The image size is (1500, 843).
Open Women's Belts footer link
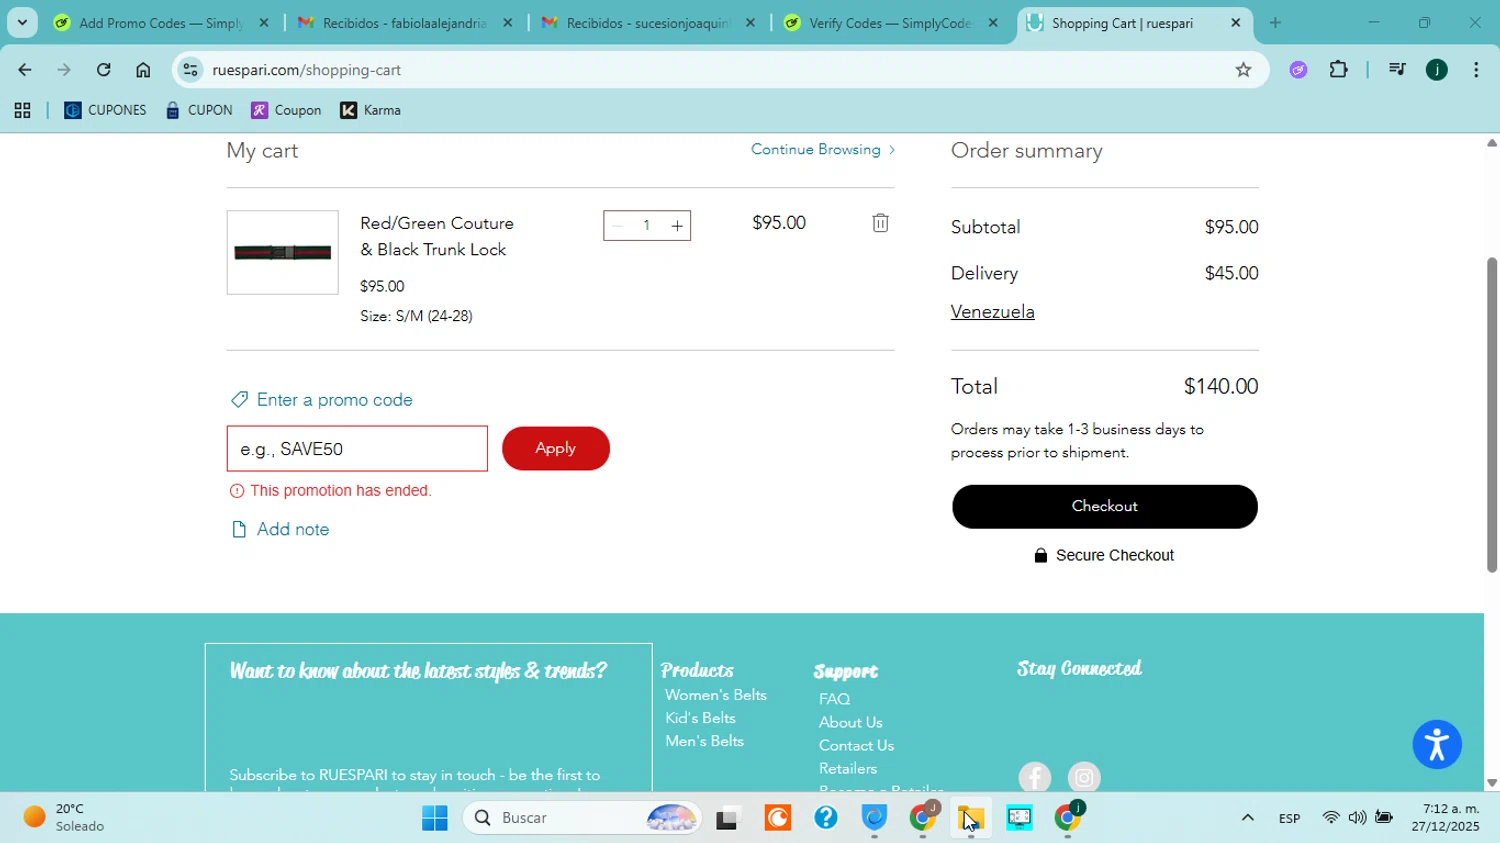716,695
